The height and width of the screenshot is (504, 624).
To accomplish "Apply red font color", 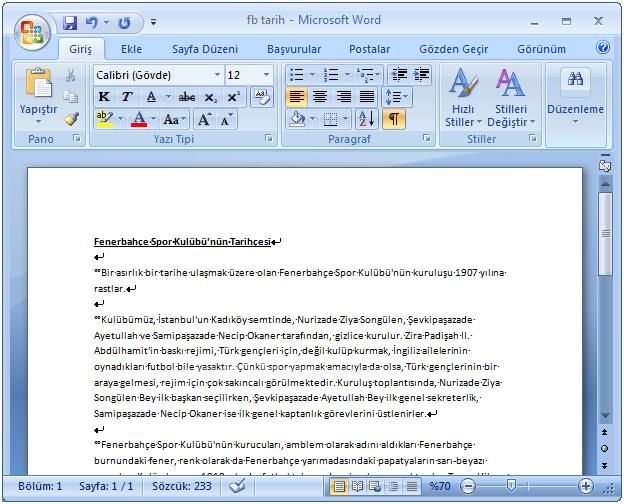I will (139, 119).
